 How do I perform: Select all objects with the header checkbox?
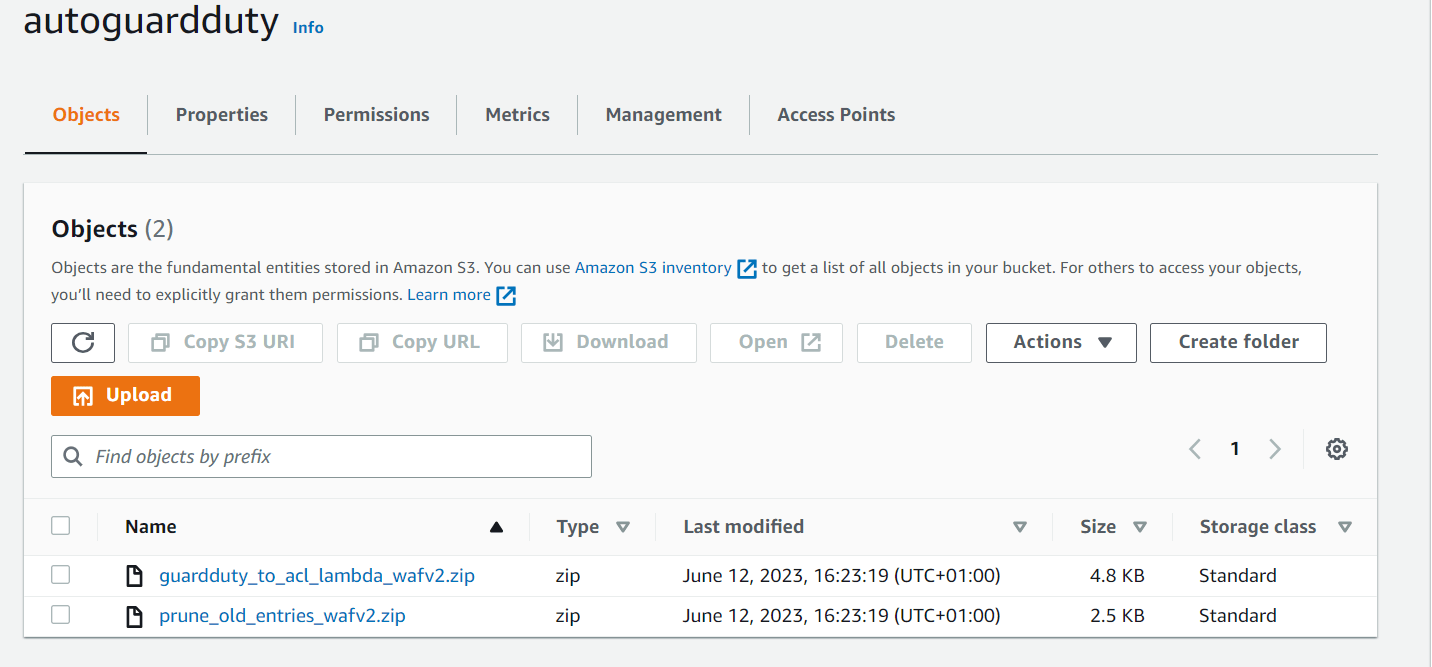(61, 525)
